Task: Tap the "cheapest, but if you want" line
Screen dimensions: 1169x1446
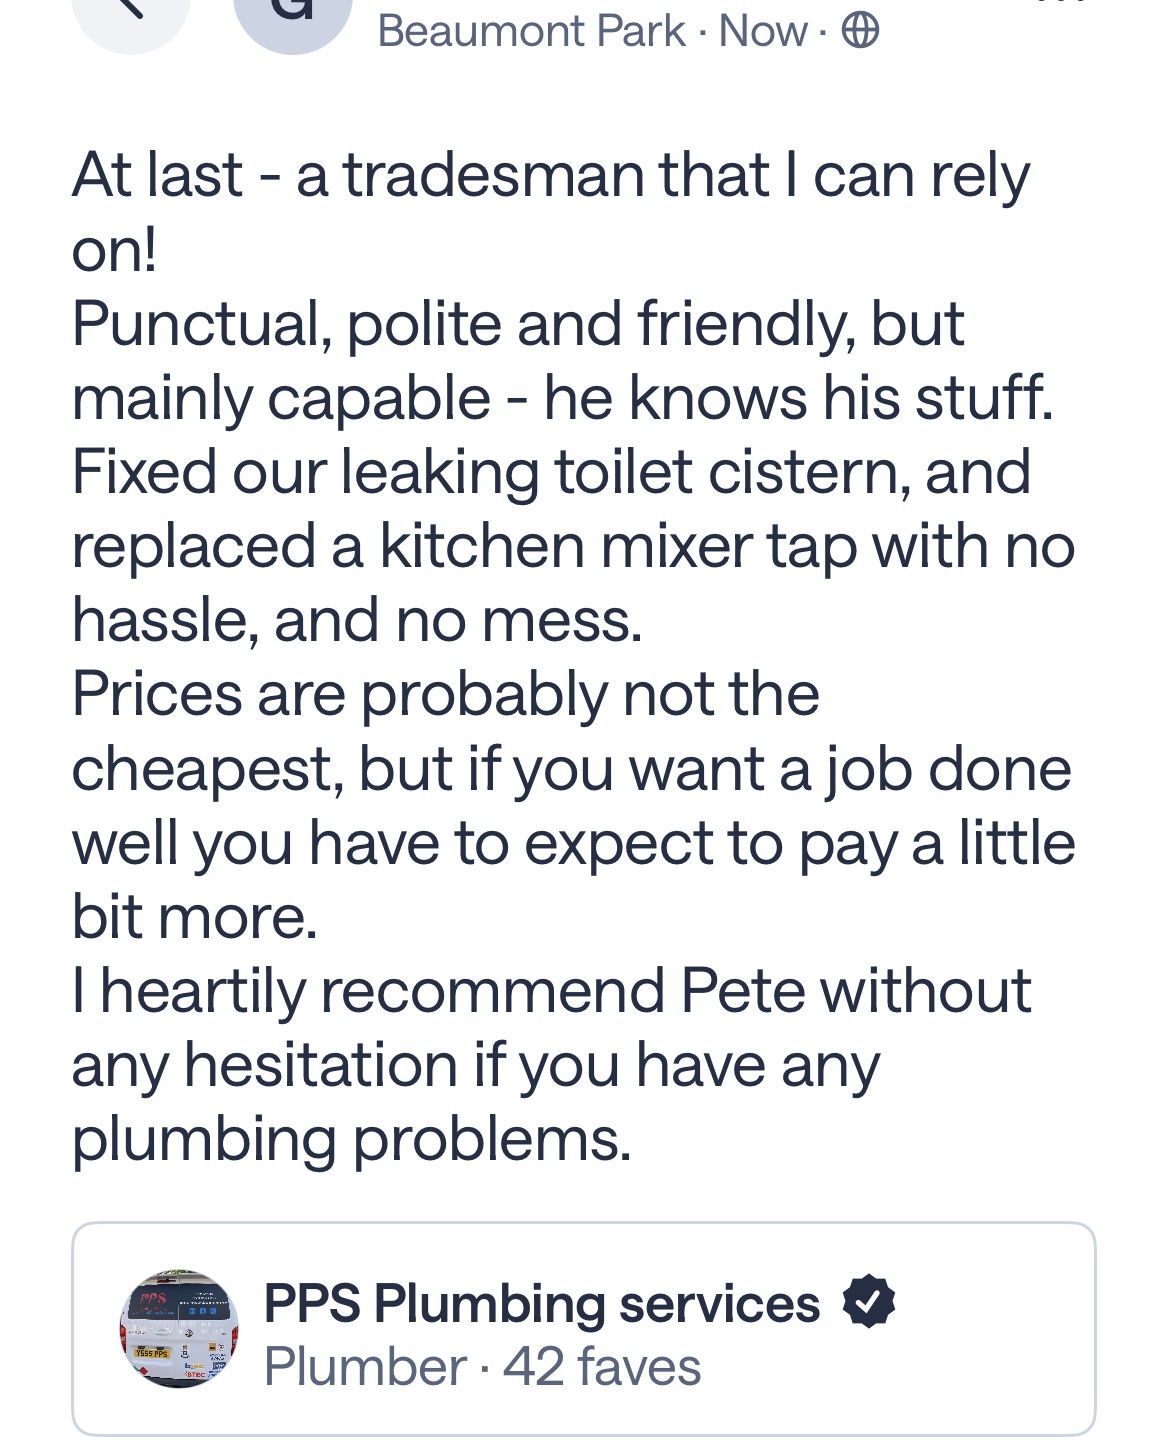Action: pos(571,768)
